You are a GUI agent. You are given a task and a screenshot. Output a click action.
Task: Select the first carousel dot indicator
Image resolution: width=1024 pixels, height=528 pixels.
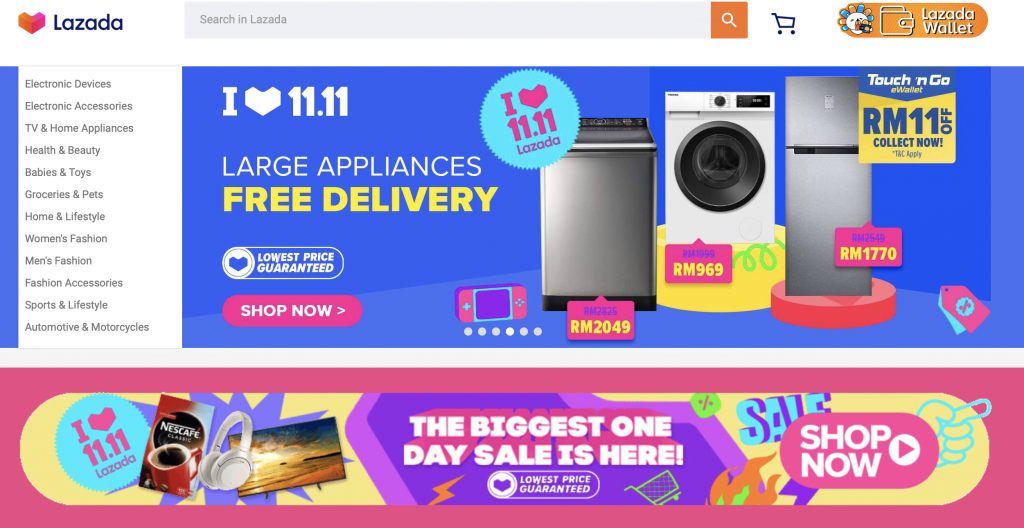tap(468, 331)
